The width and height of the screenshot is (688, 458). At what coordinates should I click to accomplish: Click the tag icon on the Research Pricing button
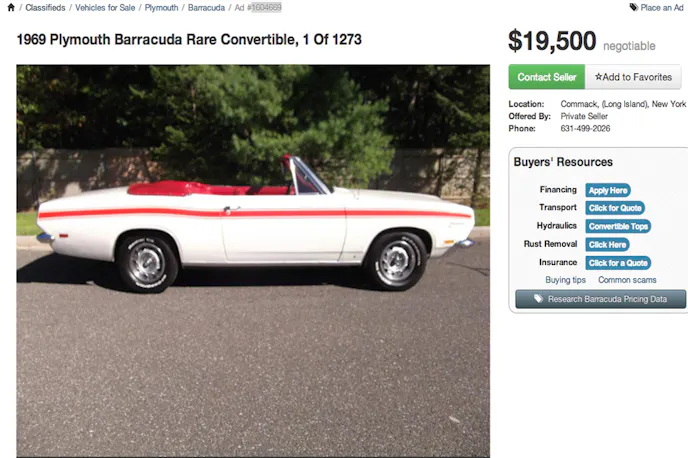point(537,299)
